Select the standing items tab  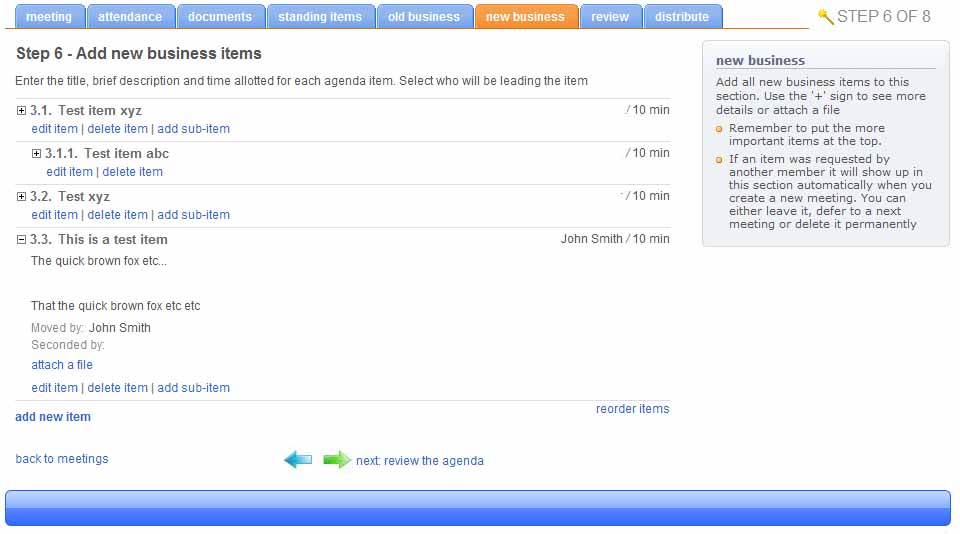point(320,17)
